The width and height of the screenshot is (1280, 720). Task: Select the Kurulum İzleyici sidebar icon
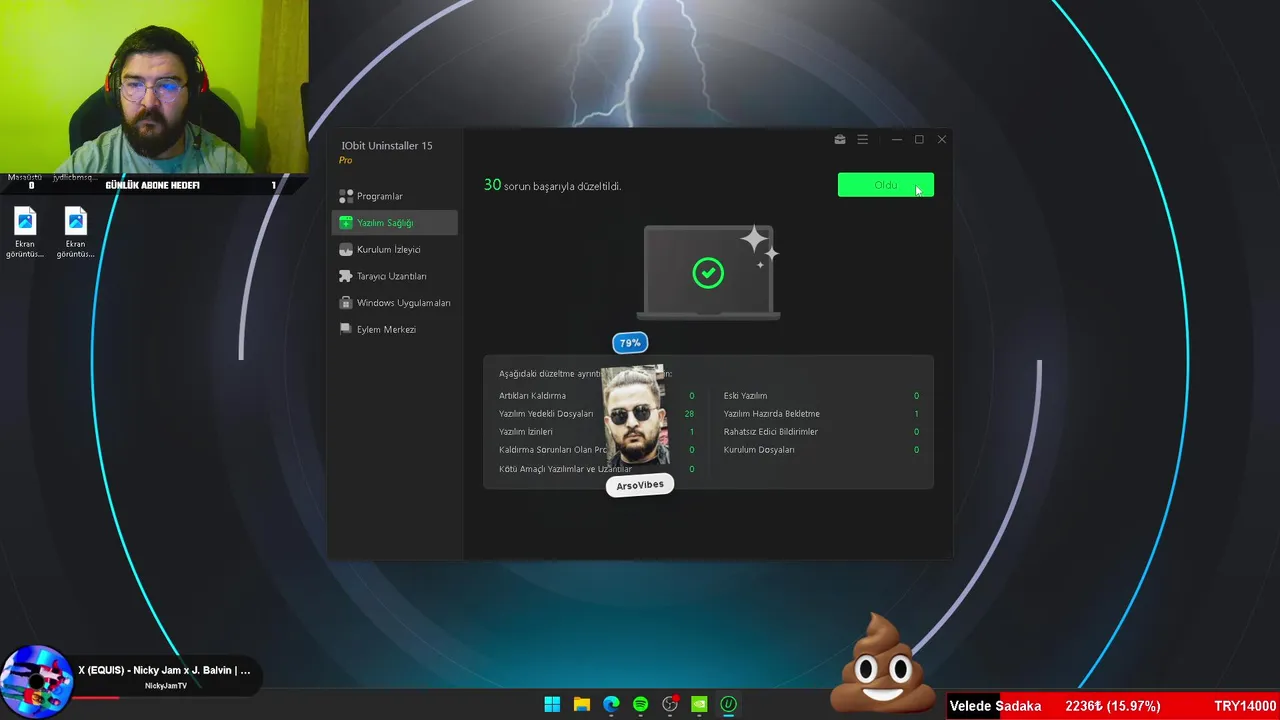click(346, 249)
